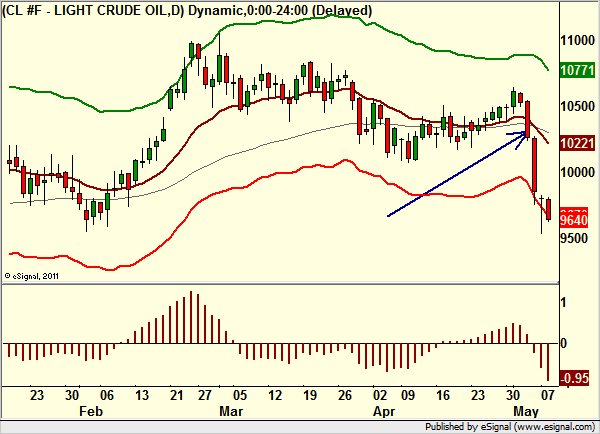Click the 02 date label above Apr

380,395
